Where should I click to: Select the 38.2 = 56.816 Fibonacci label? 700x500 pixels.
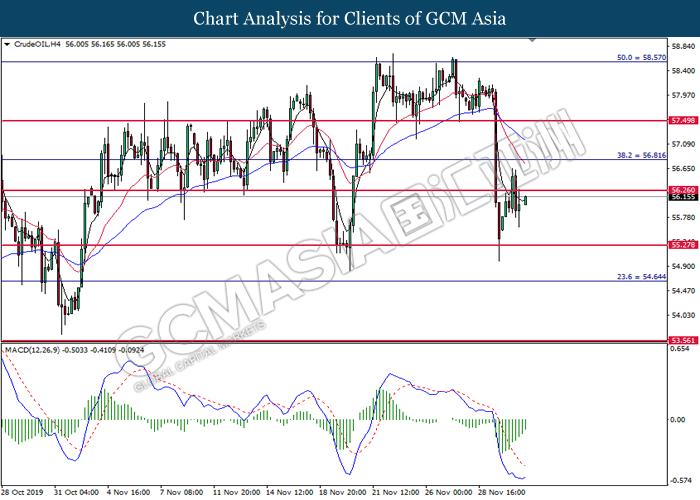pyautogui.click(x=641, y=155)
